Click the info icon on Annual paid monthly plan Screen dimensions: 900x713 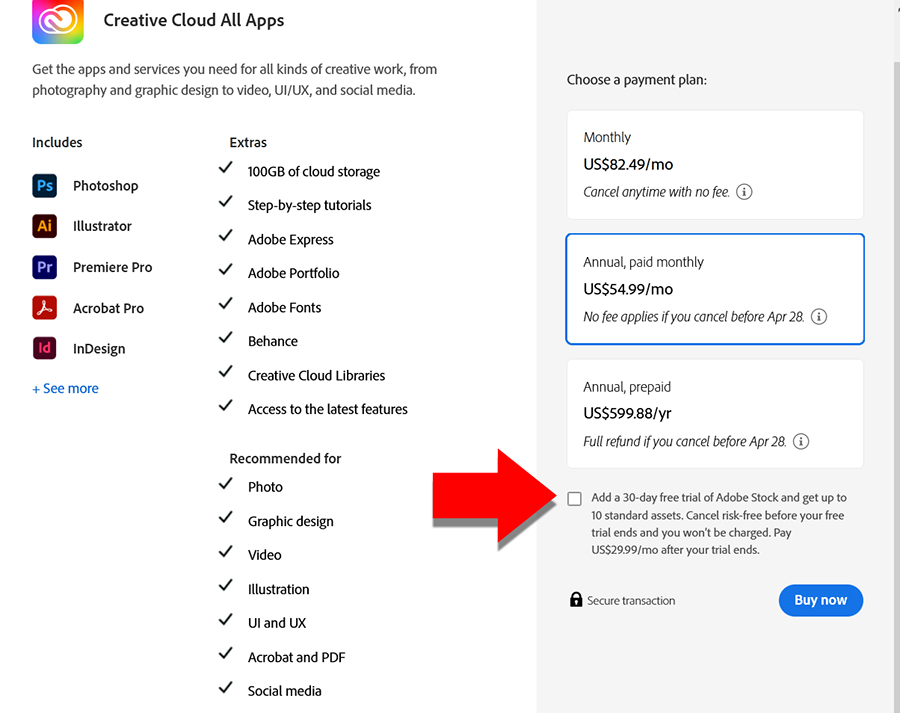click(x=819, y=316)
